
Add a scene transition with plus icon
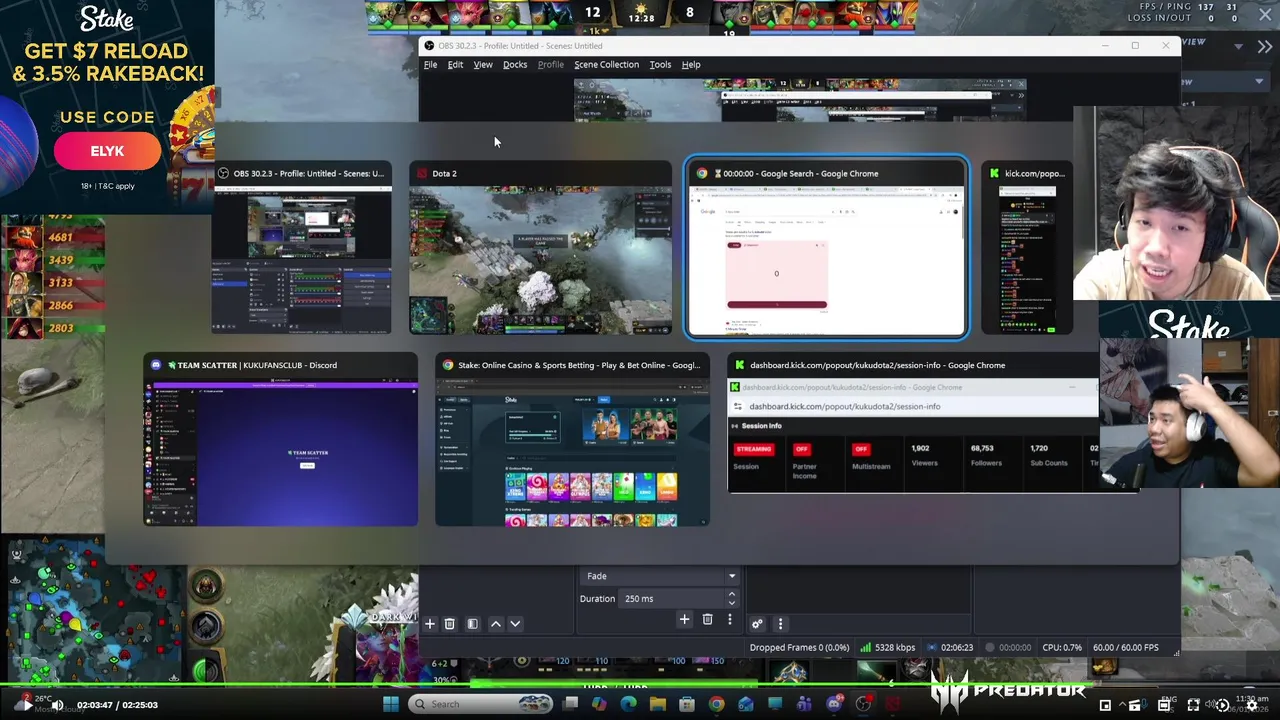pos(684,619)
